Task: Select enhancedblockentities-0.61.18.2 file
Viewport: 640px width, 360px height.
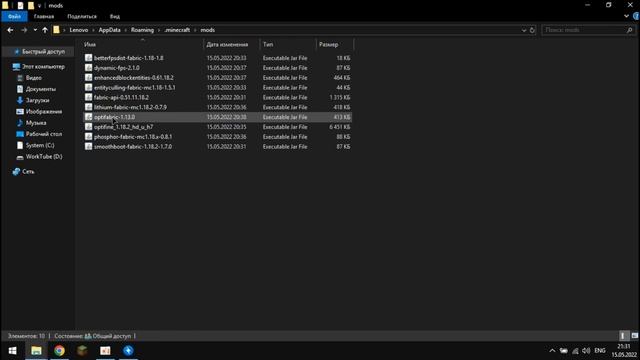Action: click(x=133, y=78)
